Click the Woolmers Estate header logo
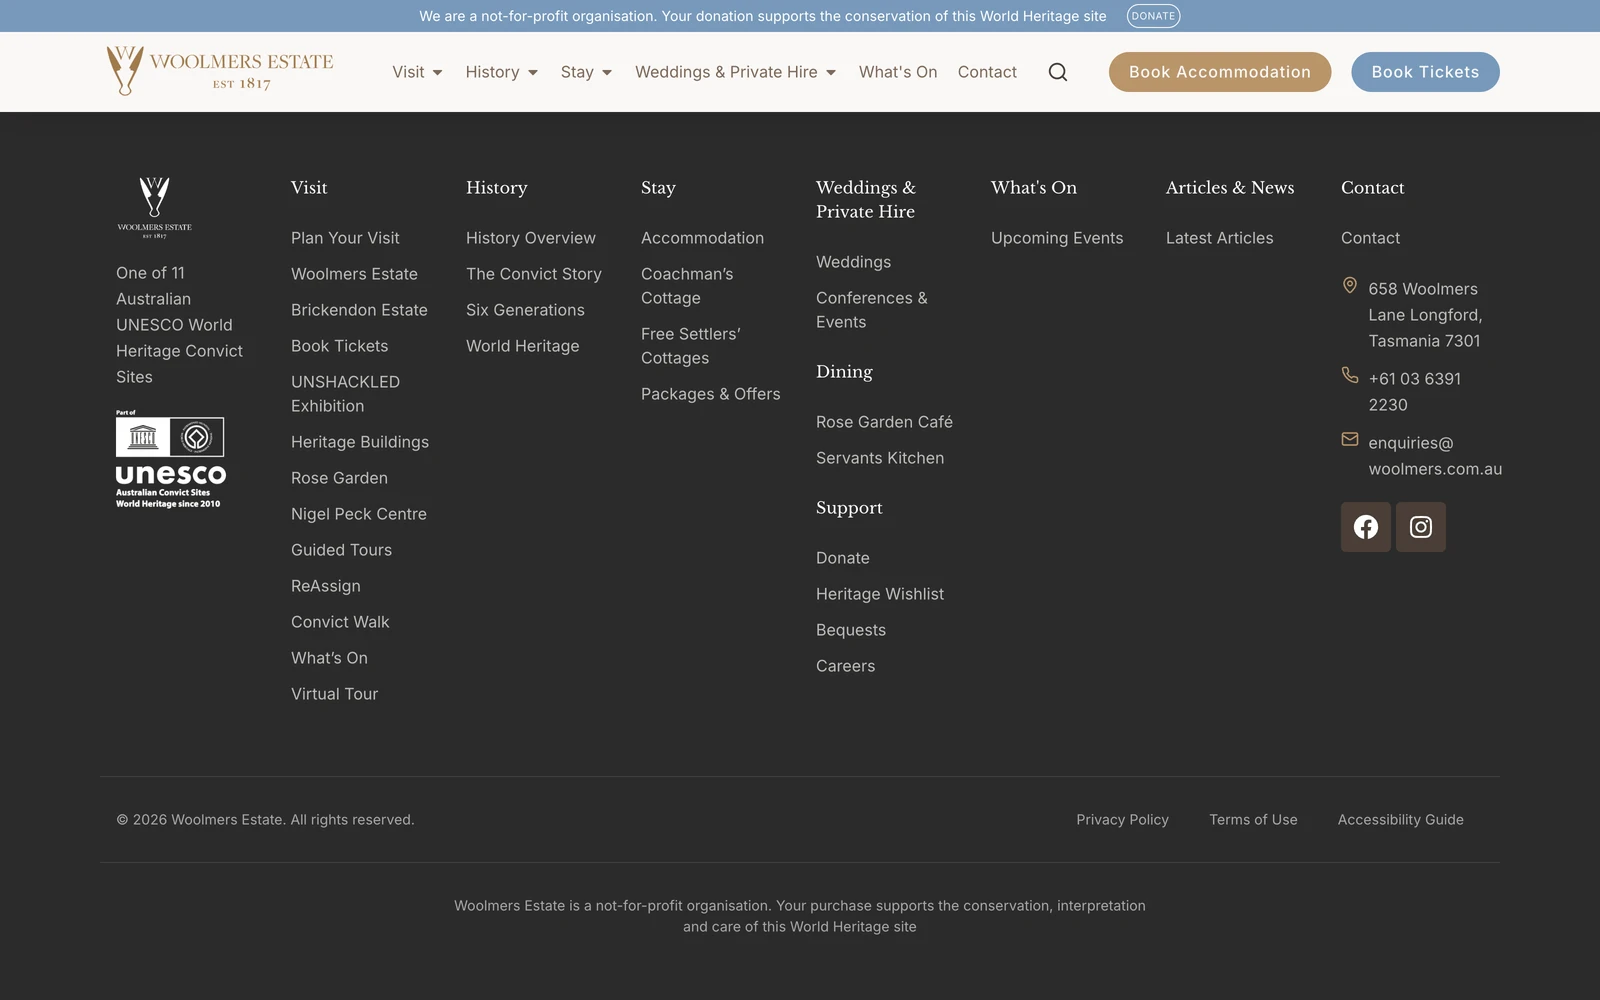Screen dimensions: 1600x1000 (x=220, y=71)
